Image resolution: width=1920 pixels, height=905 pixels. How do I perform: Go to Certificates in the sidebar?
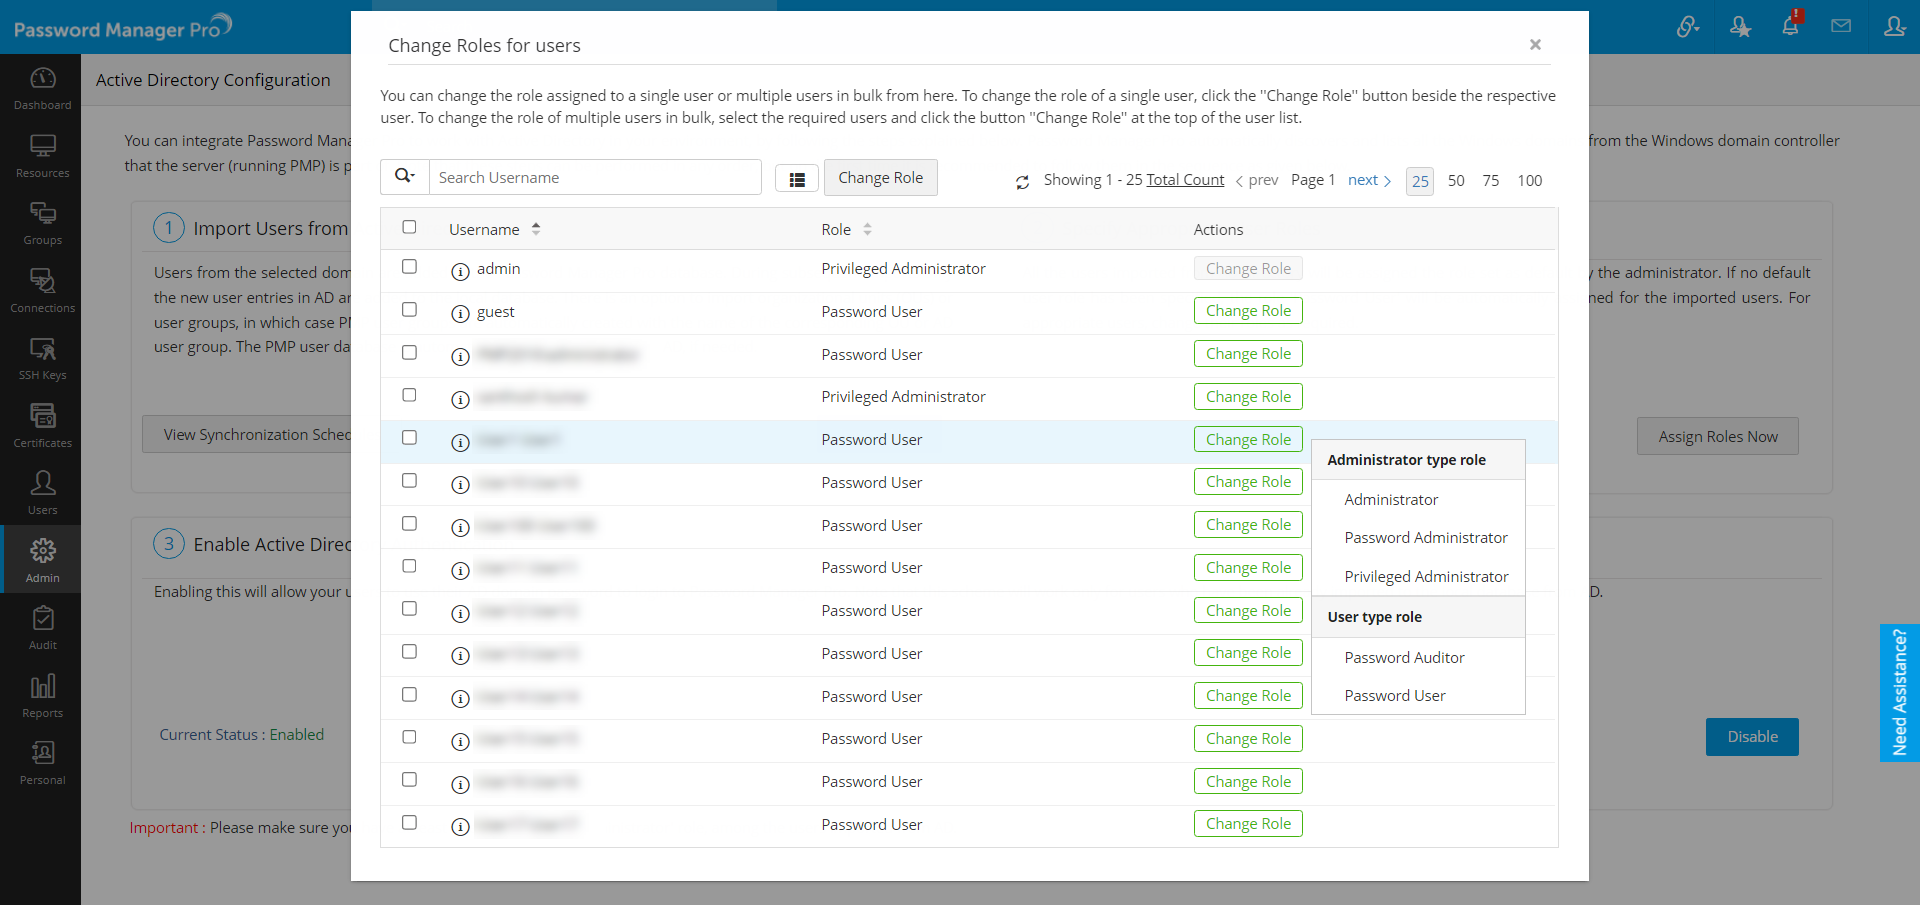tap(42, 425)
